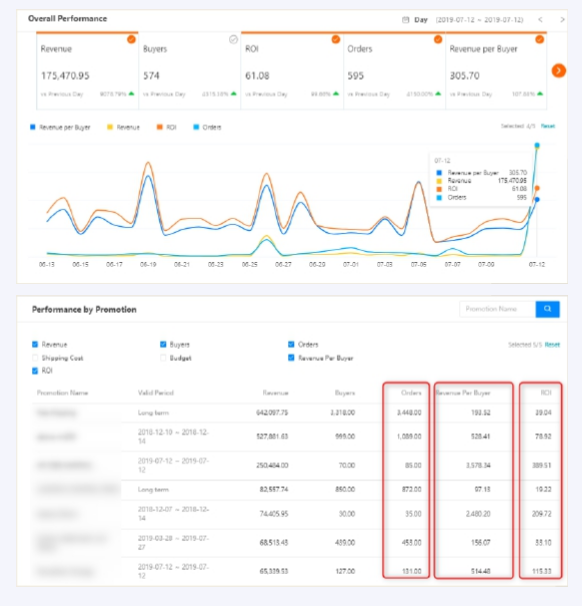This screenshot has width=582, height=606.
Task: Enable the Budget checkbox
Action: point(163,357)
